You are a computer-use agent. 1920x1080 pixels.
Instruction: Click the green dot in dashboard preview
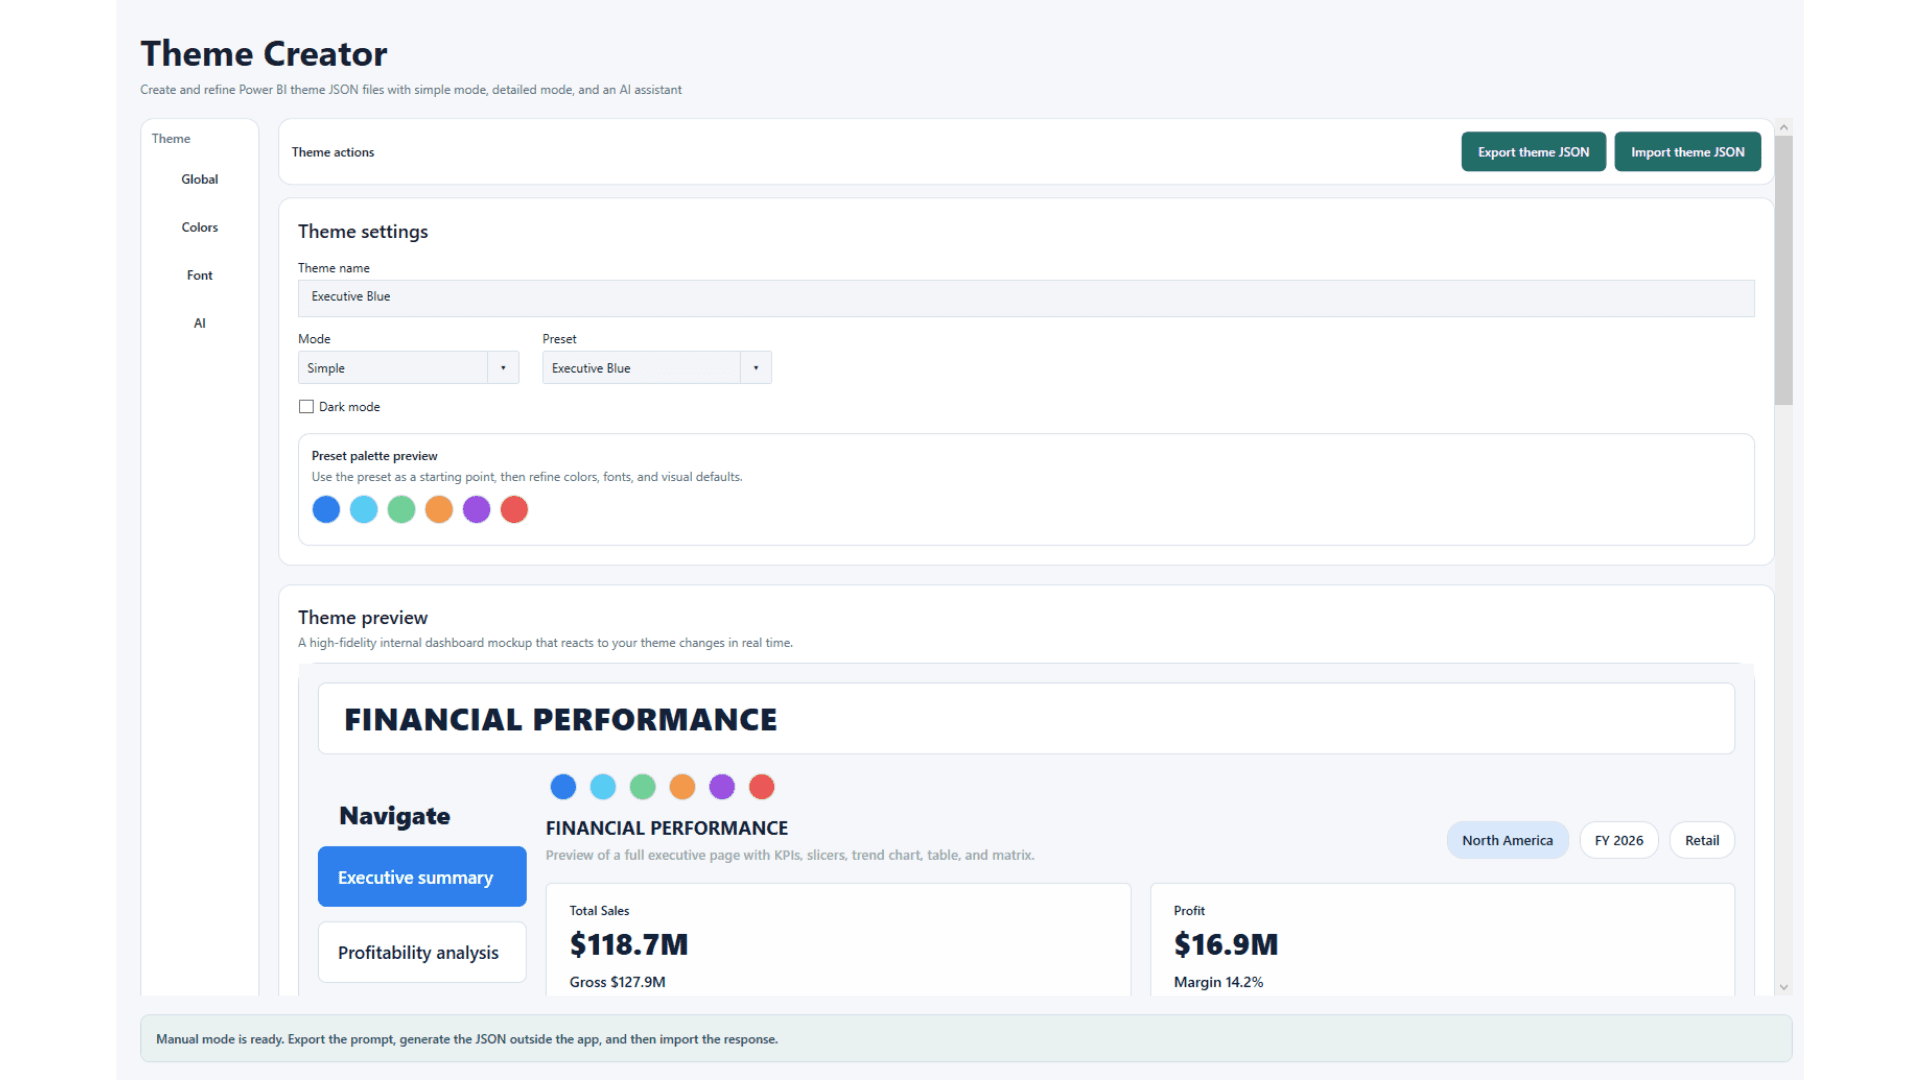643,787
